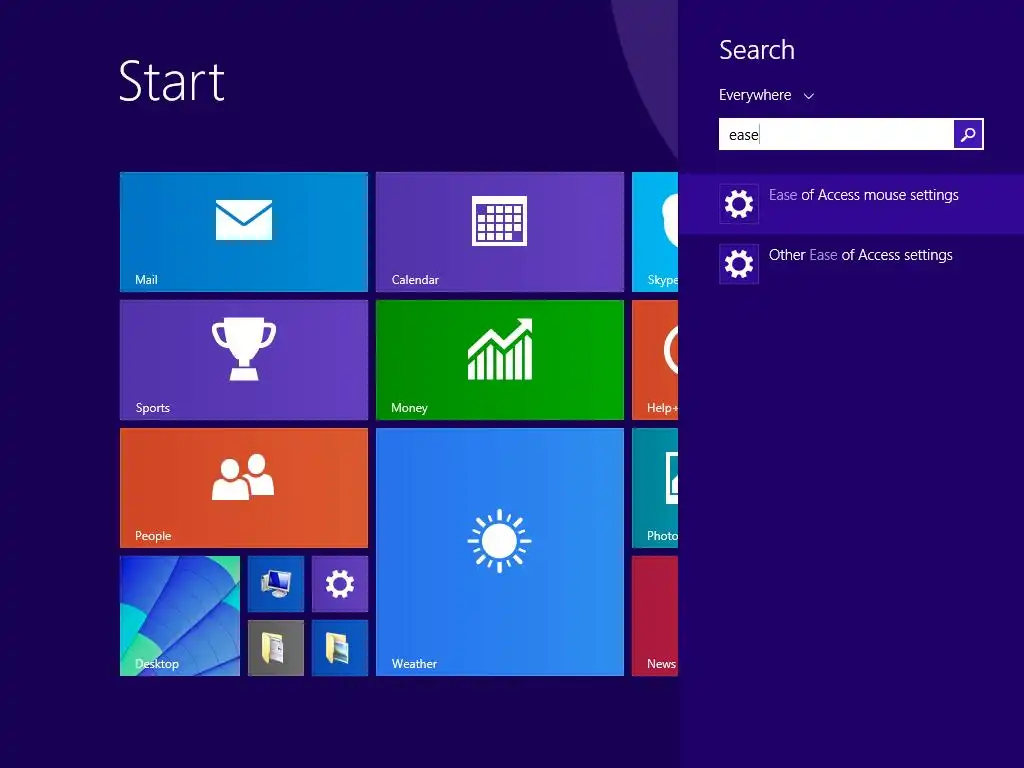Open the Help+Tips tile
Image resolution: width=1024 pixels, height=768 pixels.
(655, 360)
